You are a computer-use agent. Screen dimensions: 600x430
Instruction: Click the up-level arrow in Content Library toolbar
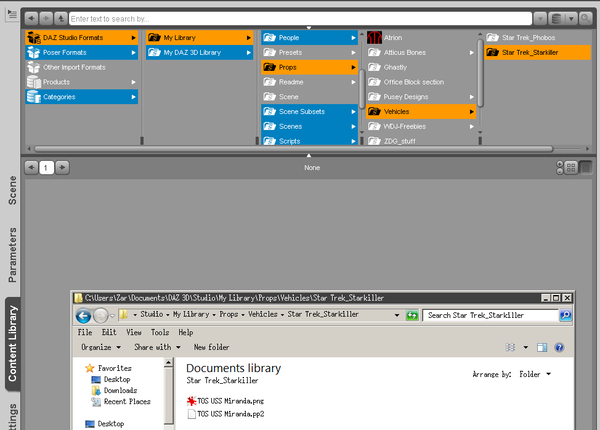coord(60,18)
